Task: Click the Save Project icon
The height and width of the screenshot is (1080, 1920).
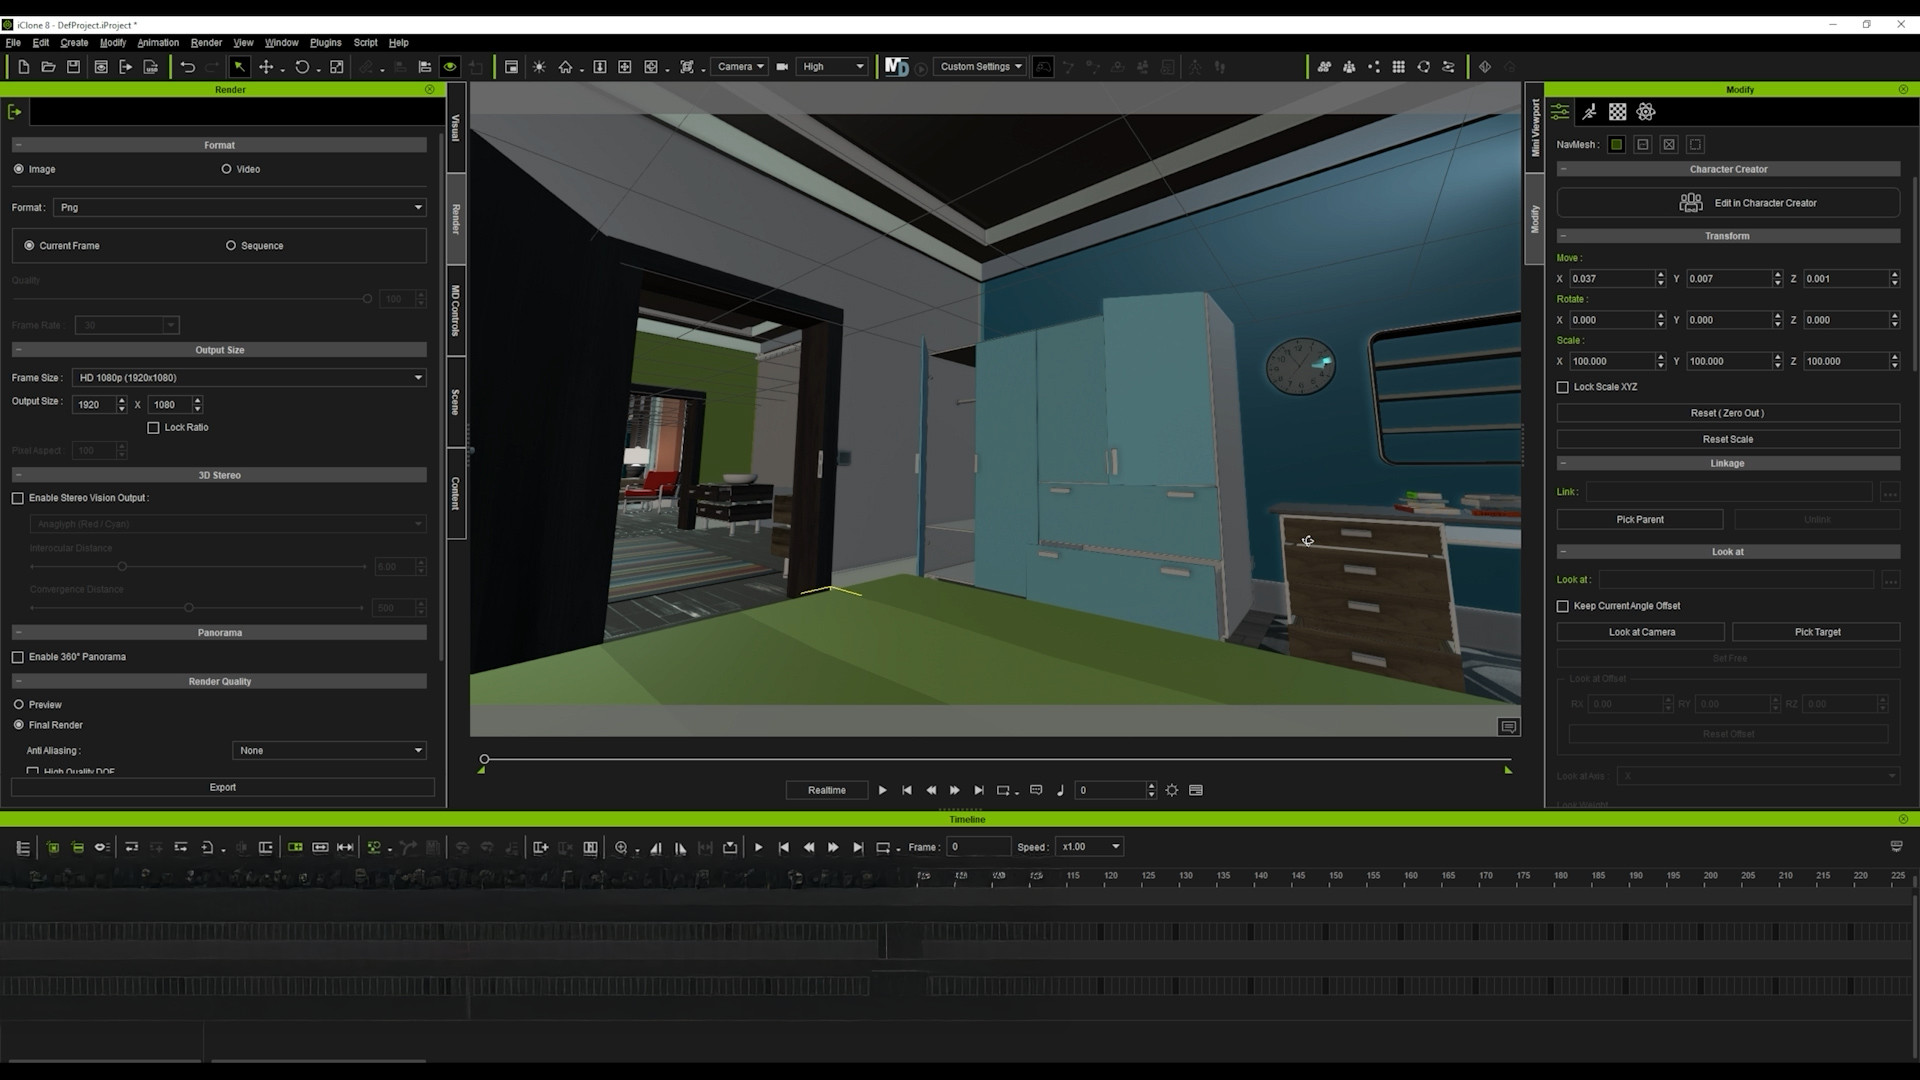Action: pyautogui.click(x=73, y=67)
